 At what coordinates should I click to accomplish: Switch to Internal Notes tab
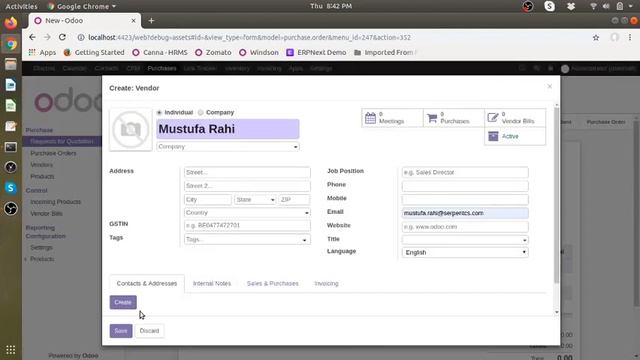tap(212, 283)
